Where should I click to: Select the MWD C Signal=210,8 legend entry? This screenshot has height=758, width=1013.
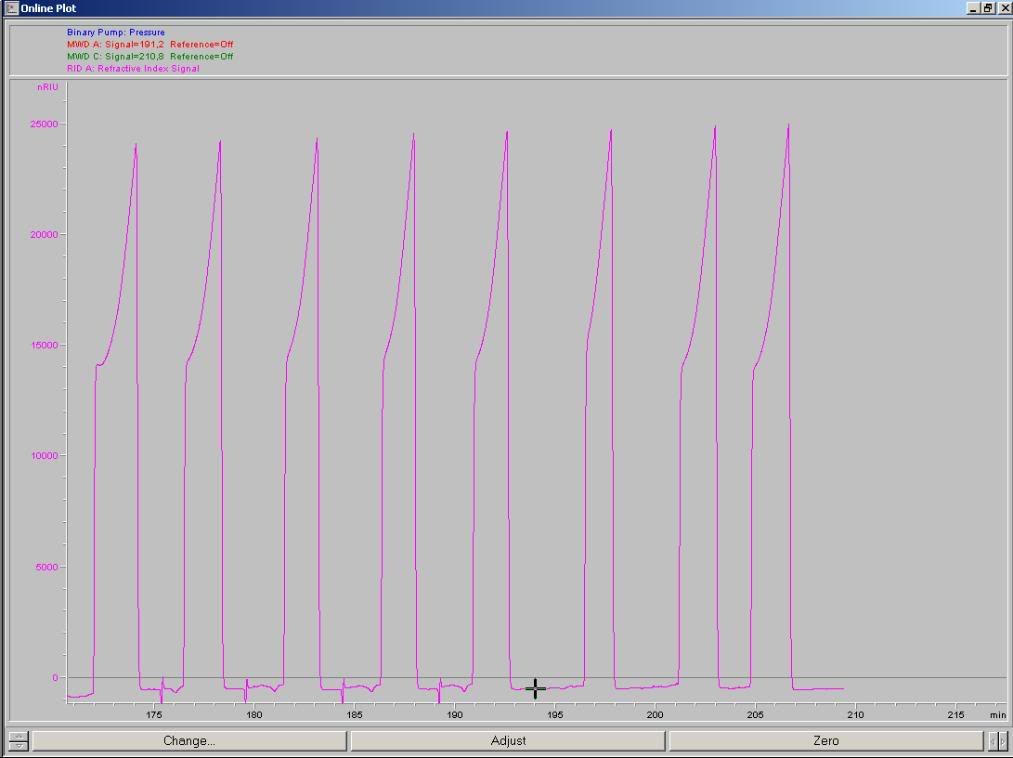(150, 57)
